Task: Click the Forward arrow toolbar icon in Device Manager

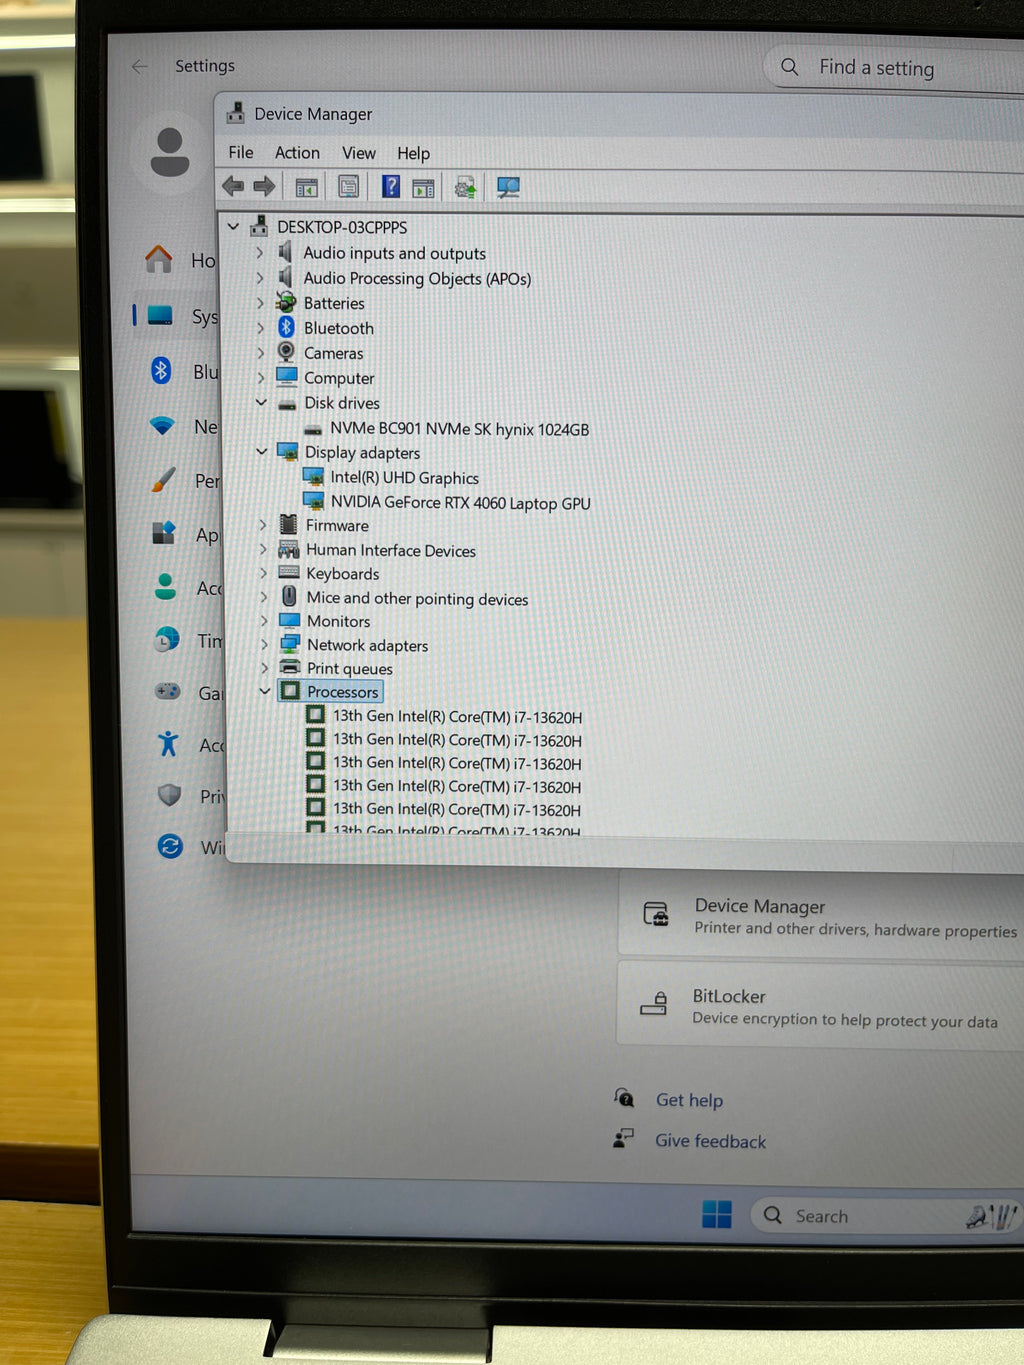Action: pos(264,186)
